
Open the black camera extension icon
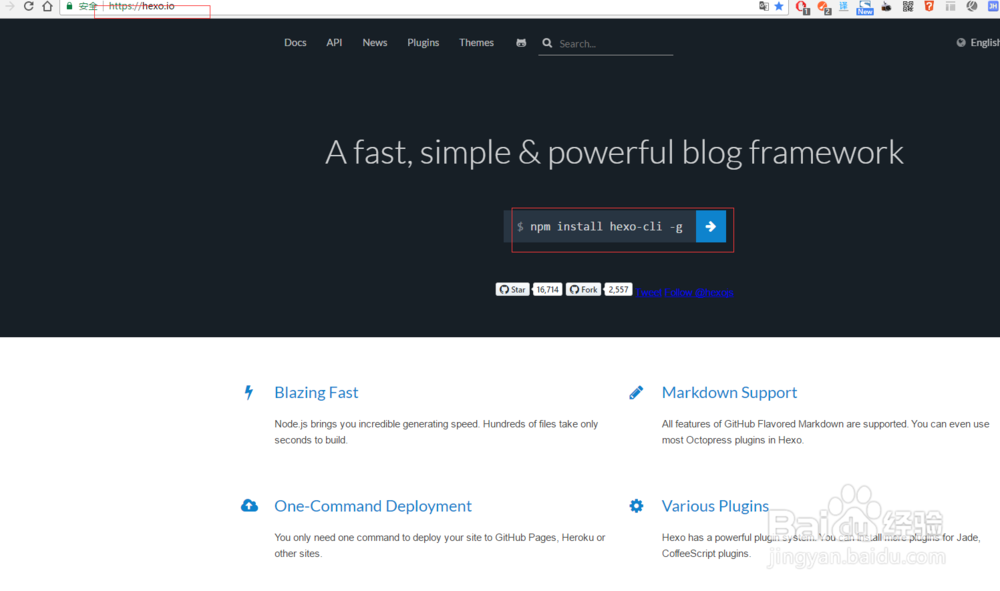click(x=886, y=6)
